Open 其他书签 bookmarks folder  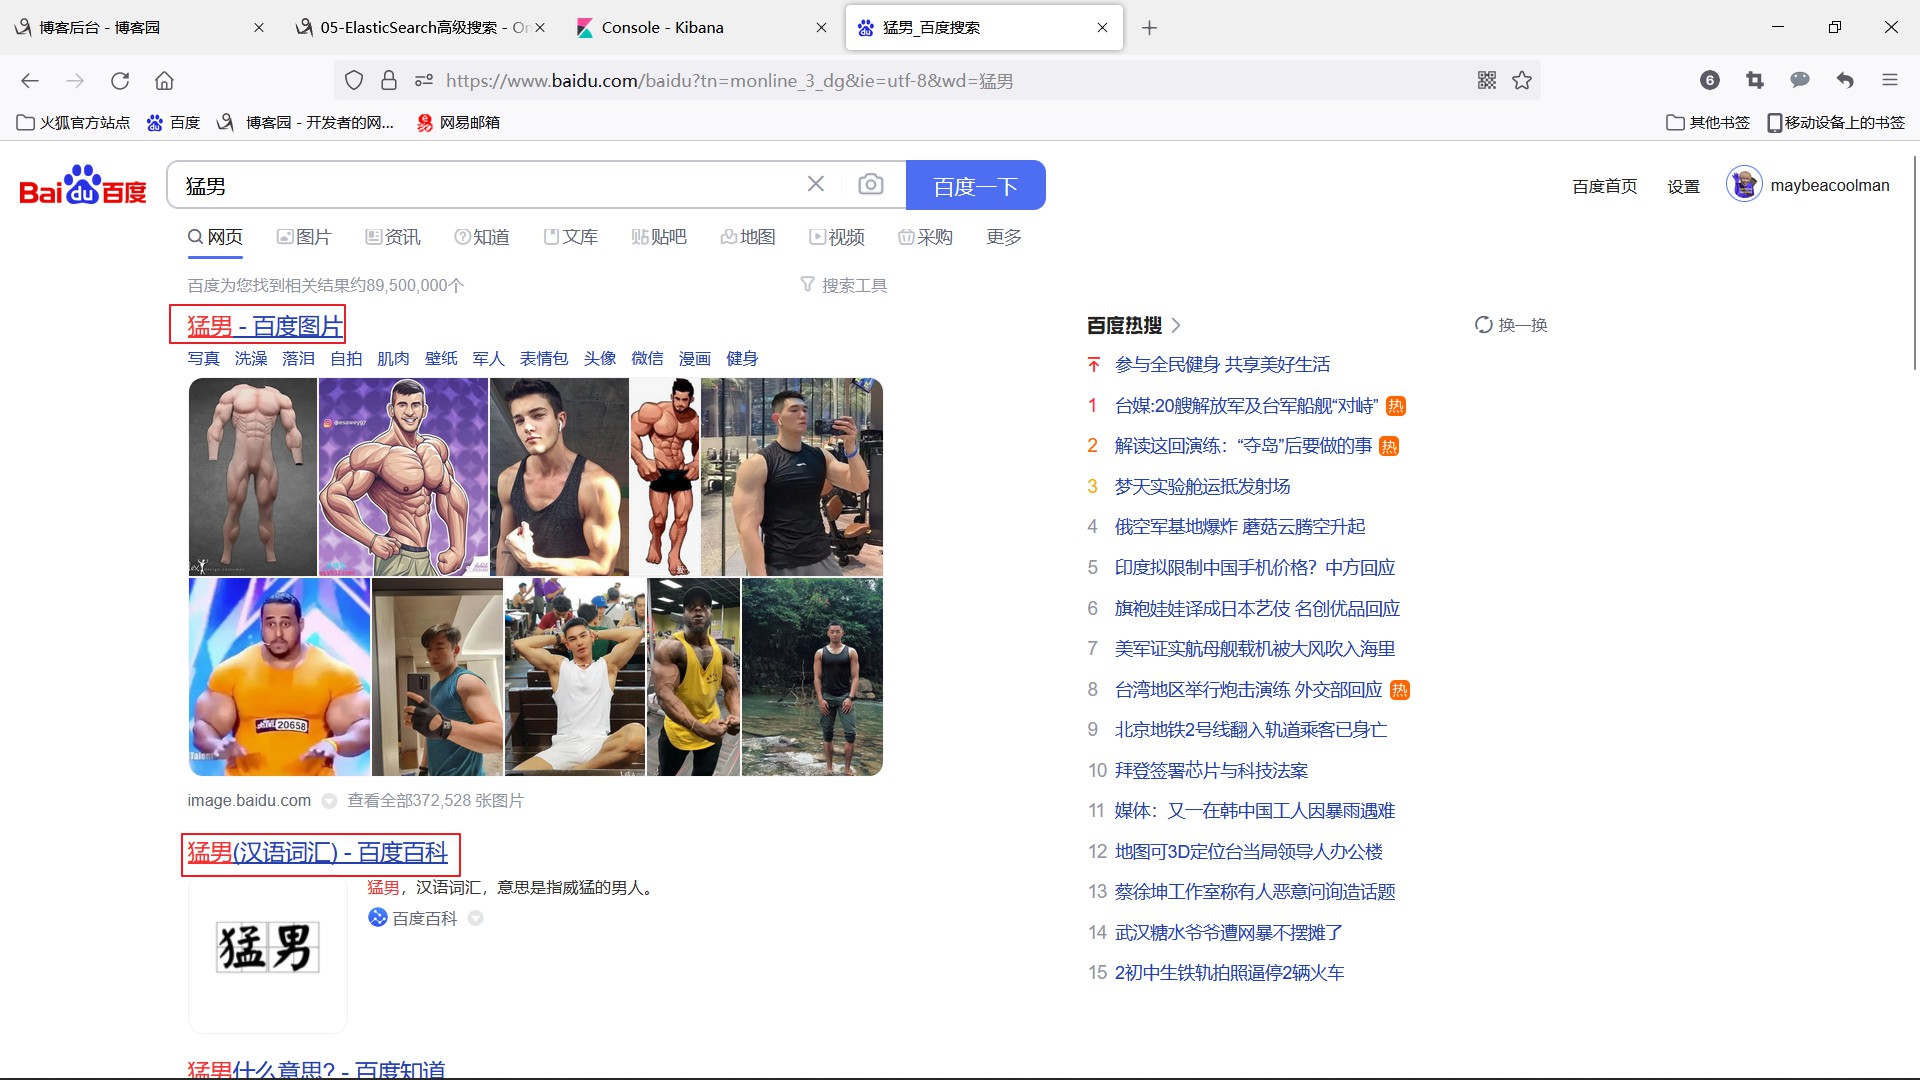pyautogui.click(x=1708, y=122)
